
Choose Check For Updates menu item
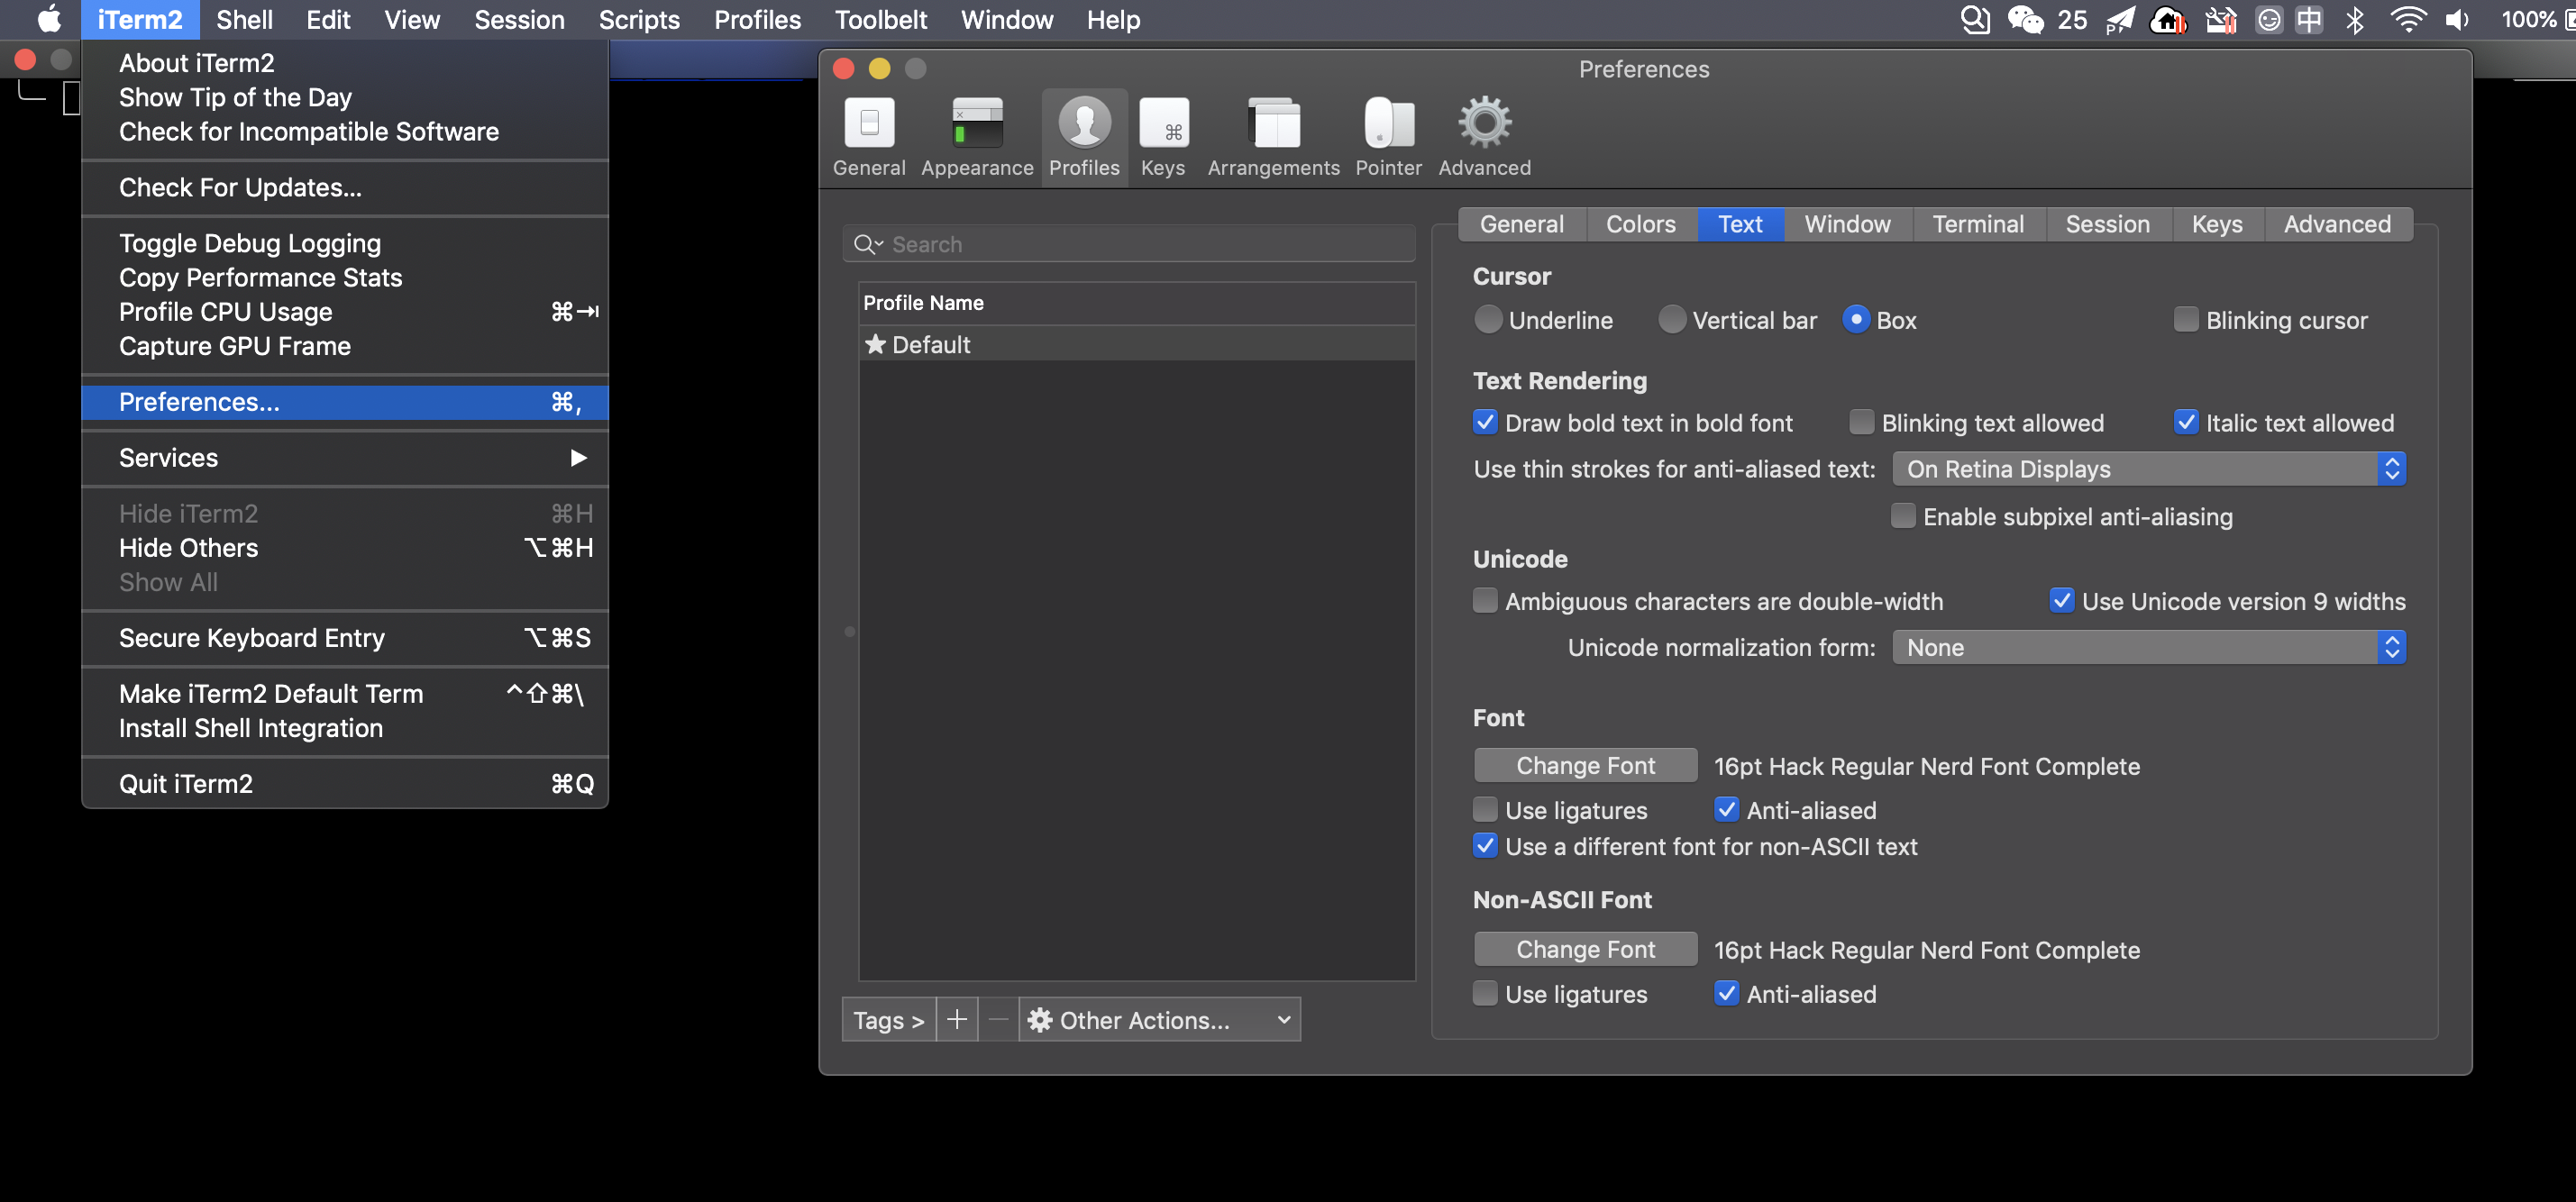pos(240,187)
